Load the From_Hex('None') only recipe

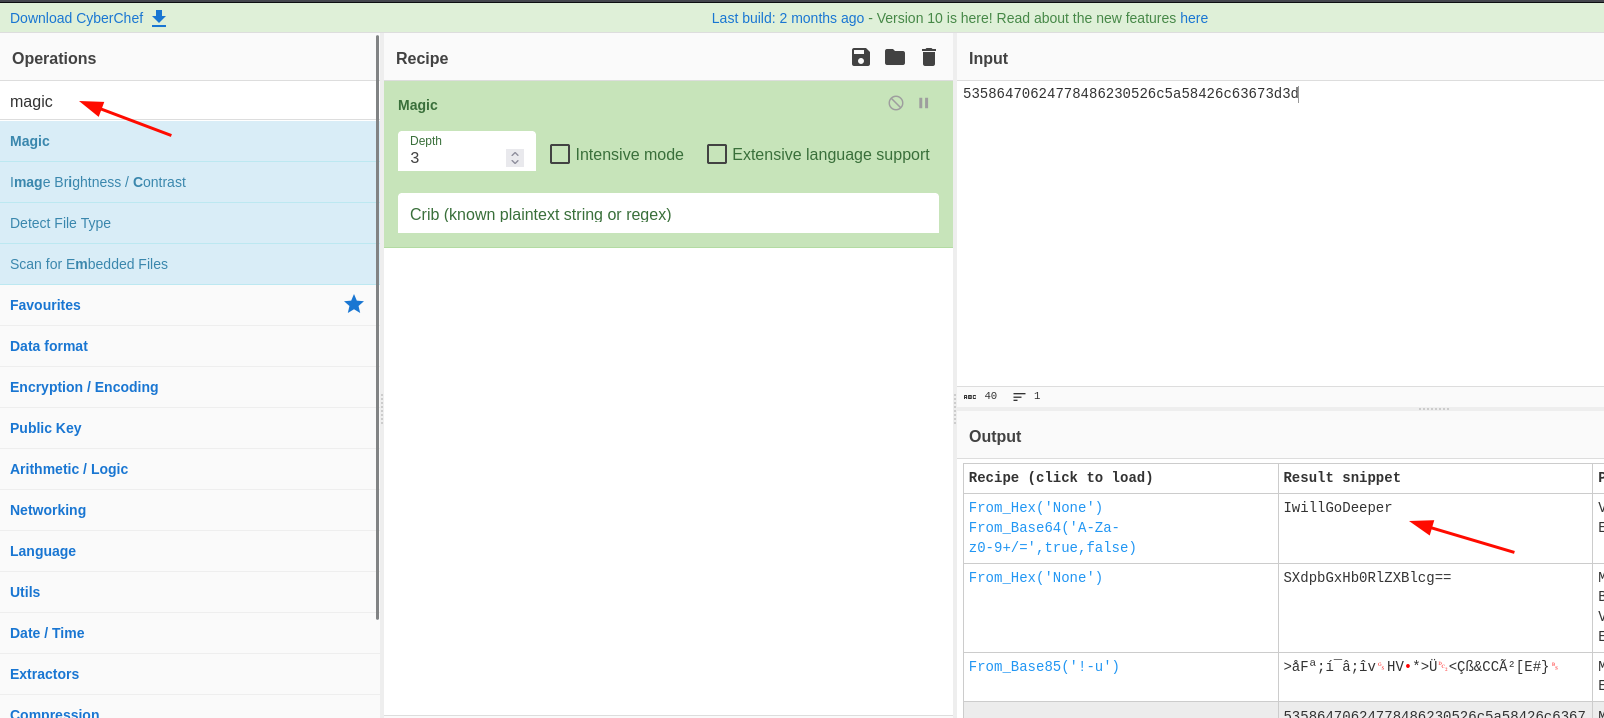click(x=1035, y=577)
